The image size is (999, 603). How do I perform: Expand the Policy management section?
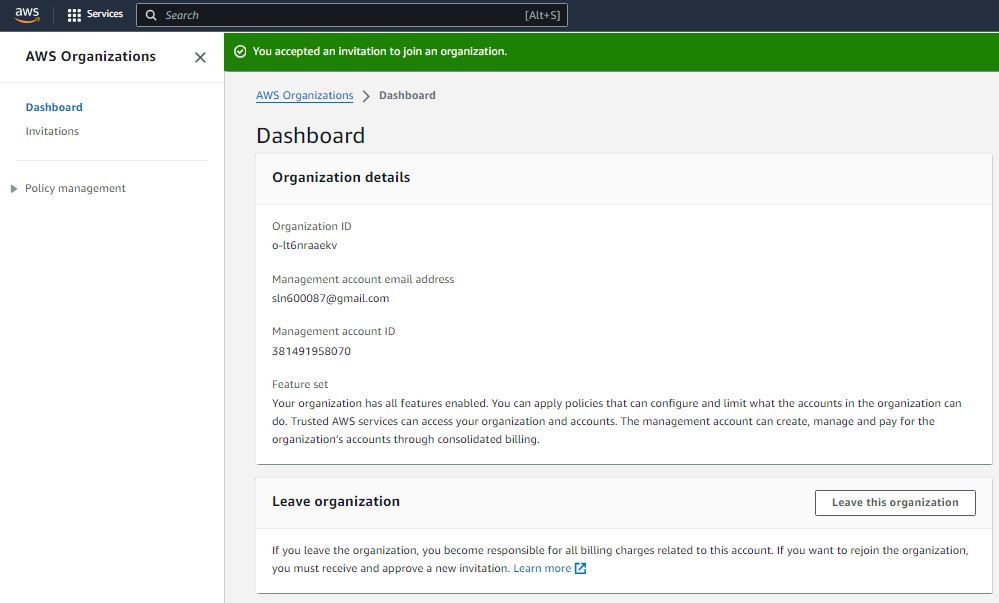click(x=14, y=188)
